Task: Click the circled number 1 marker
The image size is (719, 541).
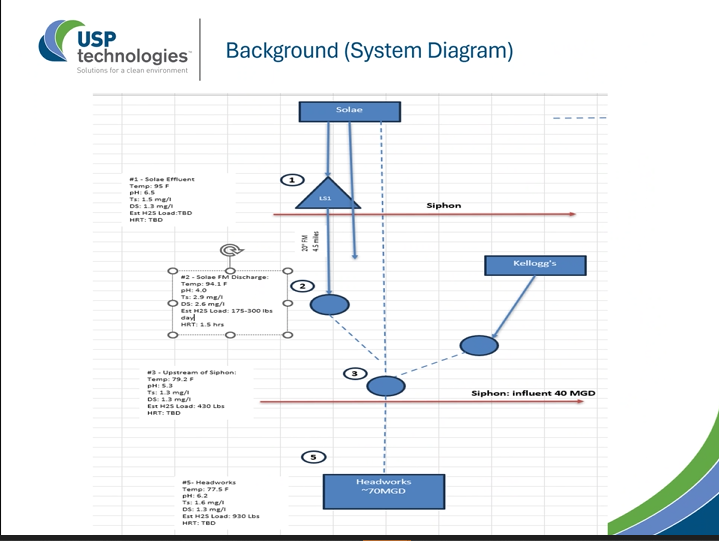Action: 291,180
